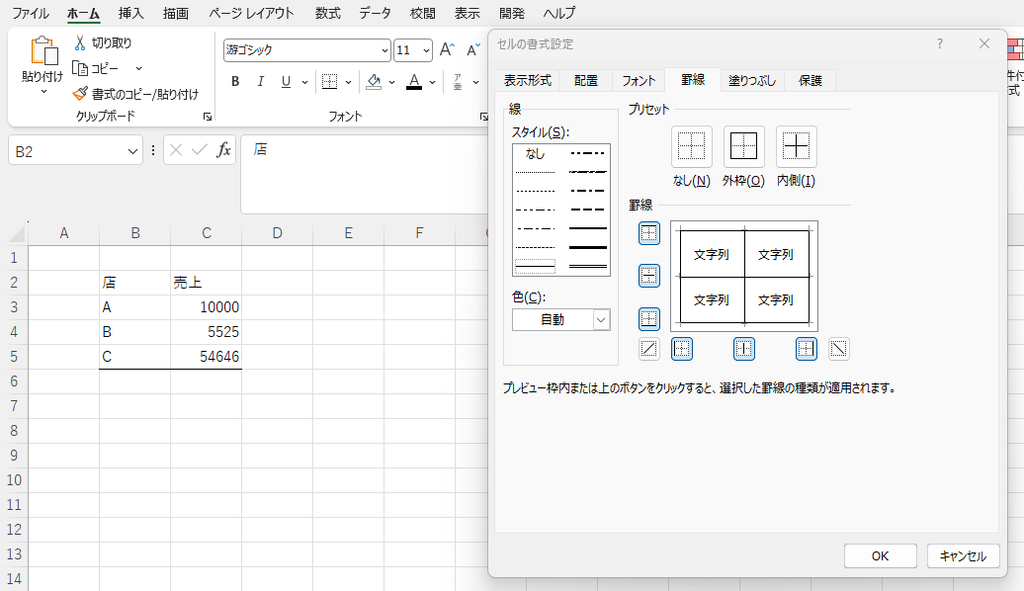Select the double line style
The height and width of the screenshot is (591, 1024).
tap(588, 266)
